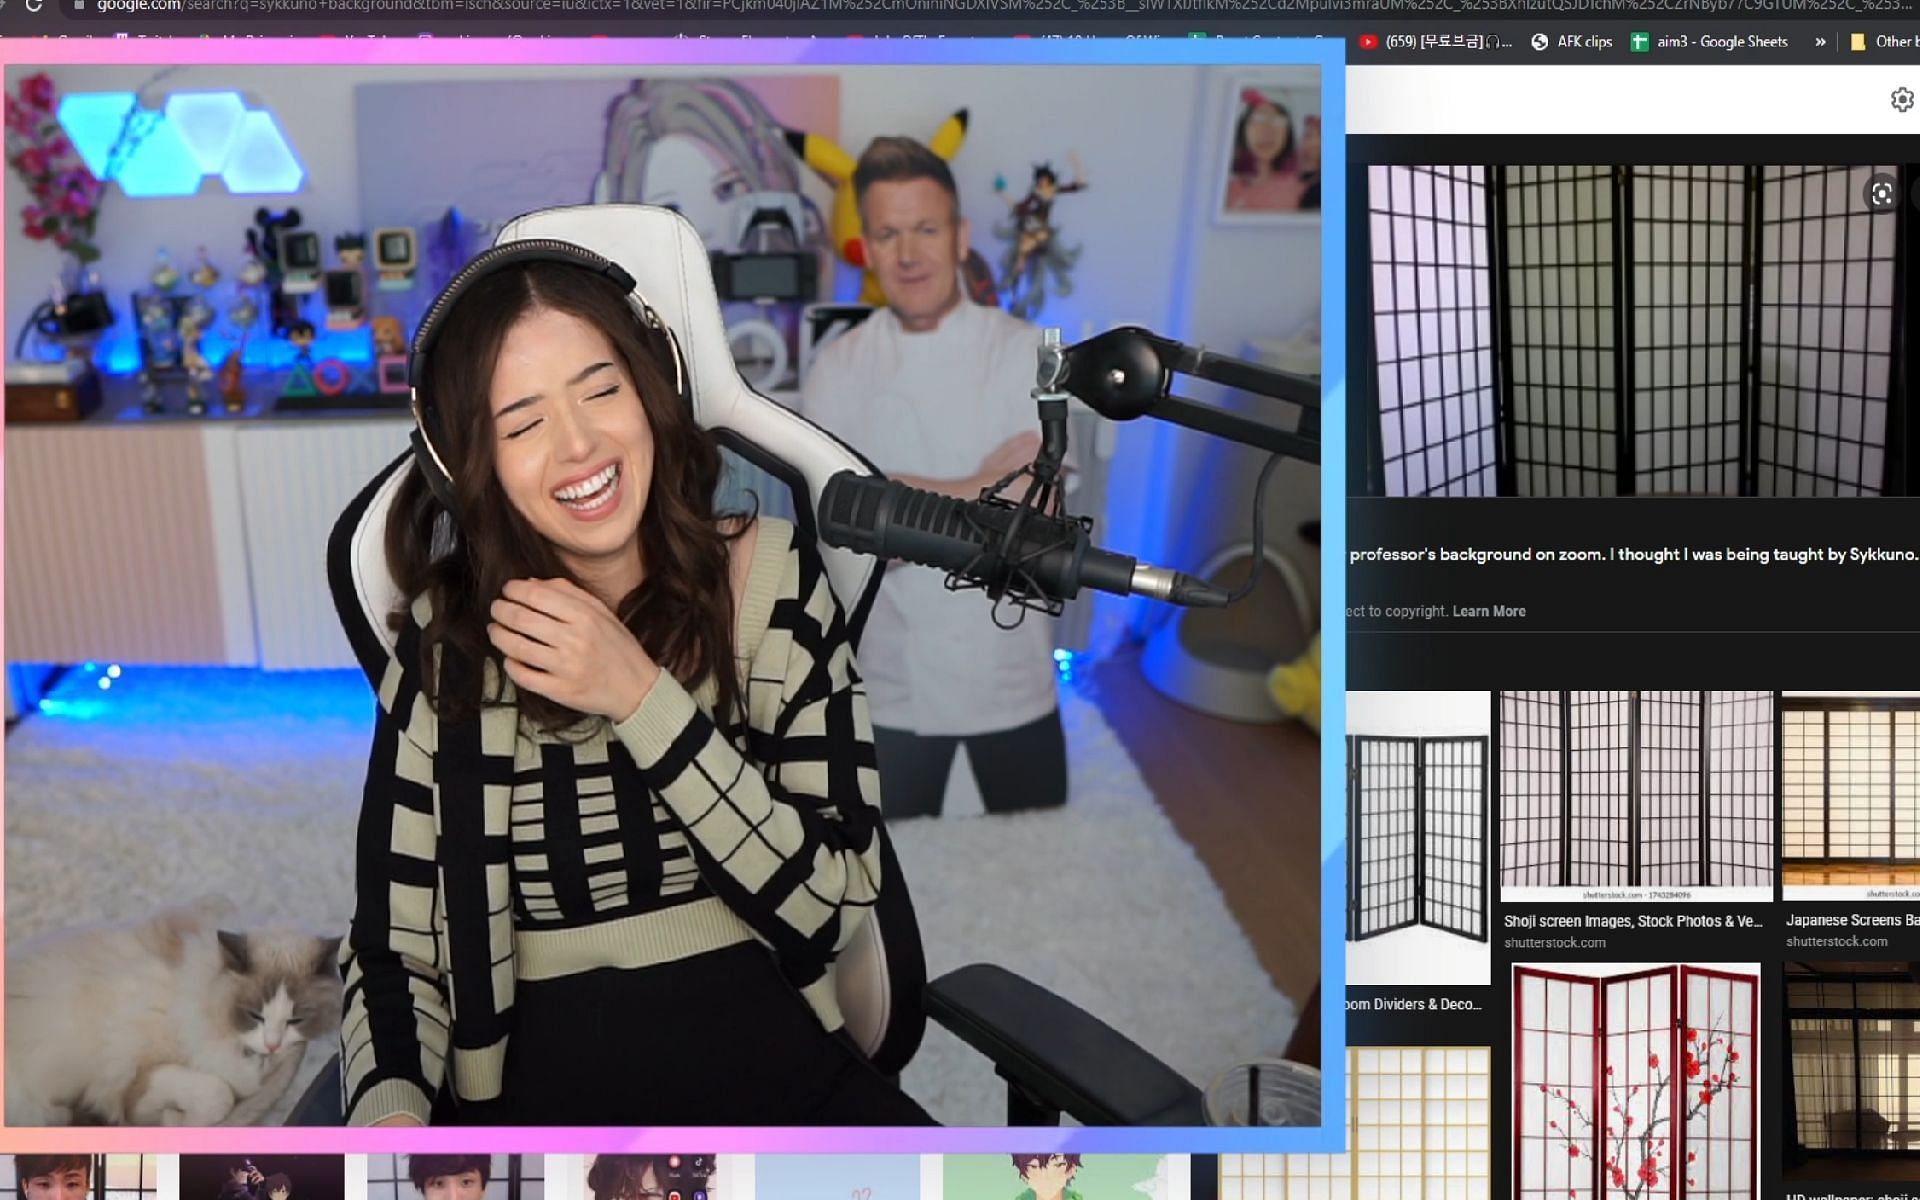Open the black room divider thumbnail

click(1418, 838)
